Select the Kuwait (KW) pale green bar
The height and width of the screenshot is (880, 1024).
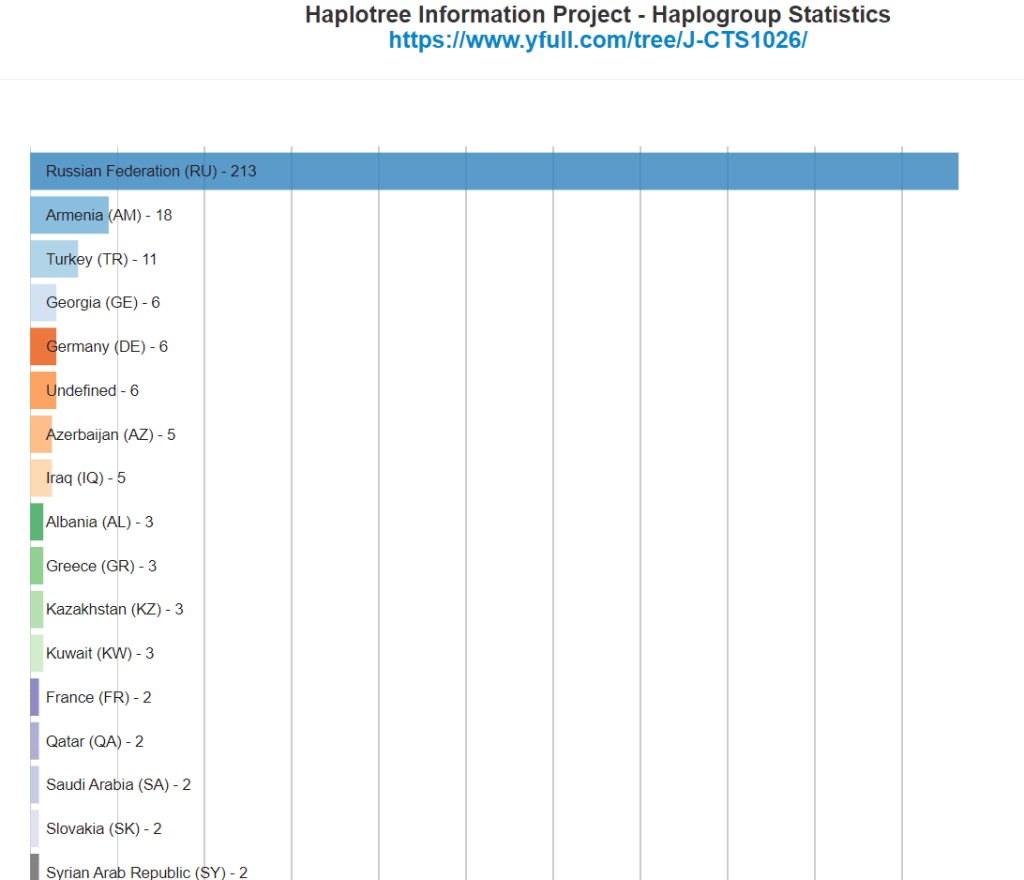[37, 654]
